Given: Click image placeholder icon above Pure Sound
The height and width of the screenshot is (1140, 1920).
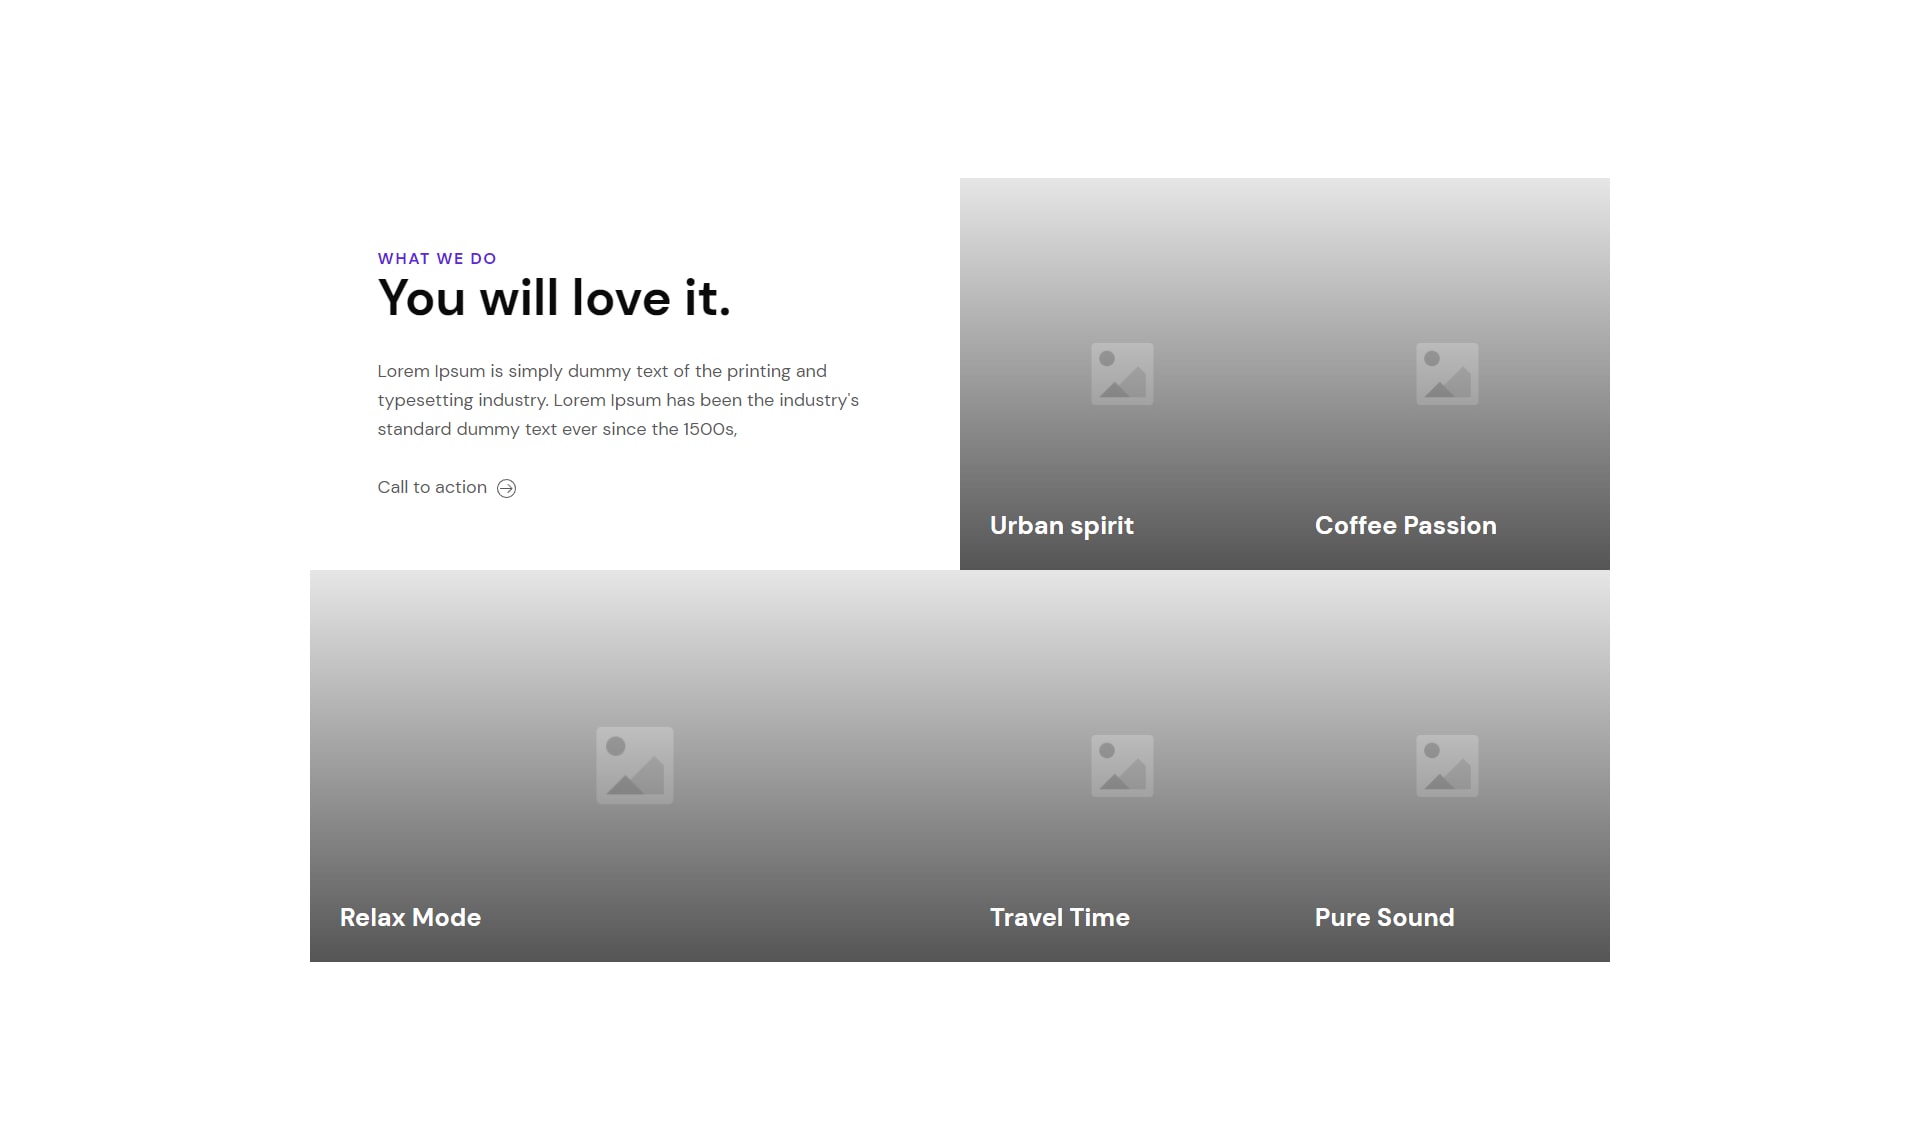Looking at the screenshot, I should pyautogui.click(x=1447, y=766).
